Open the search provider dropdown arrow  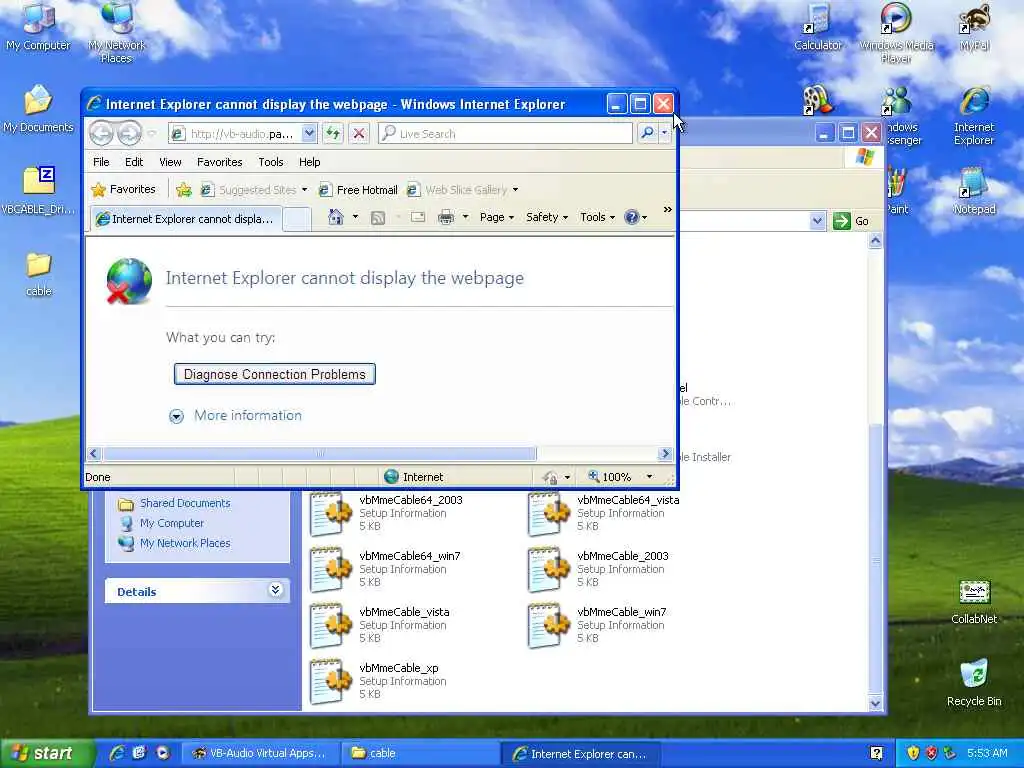(x=664, y=133)
